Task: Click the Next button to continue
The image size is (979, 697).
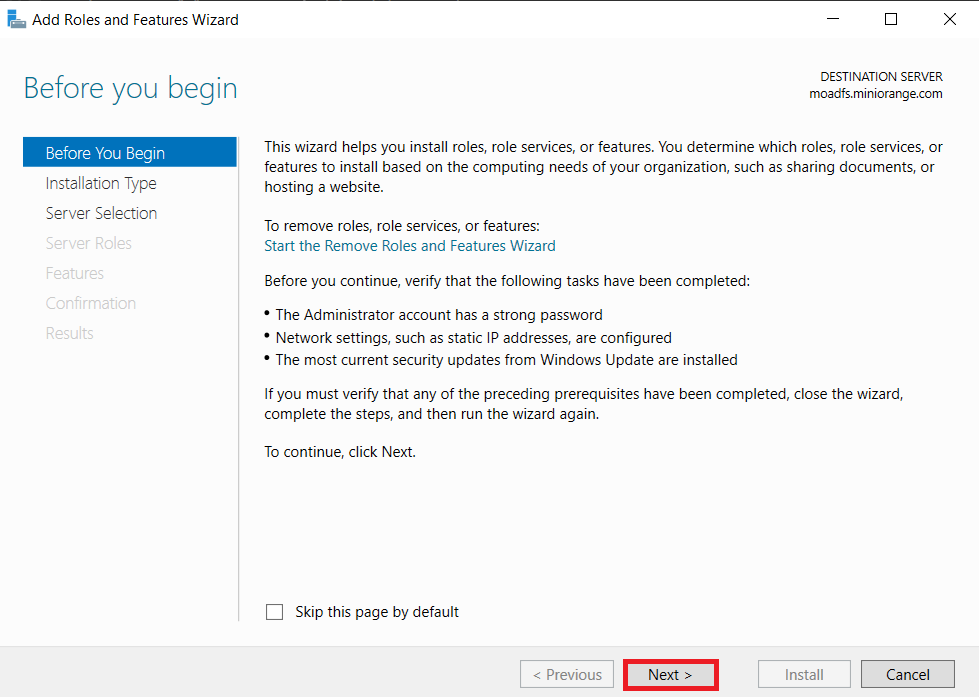Action: click(x=670, y=674)
